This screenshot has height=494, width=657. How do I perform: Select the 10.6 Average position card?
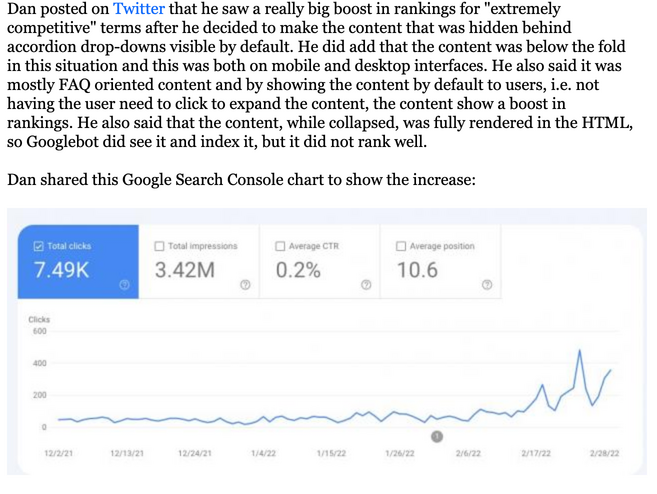440,261
